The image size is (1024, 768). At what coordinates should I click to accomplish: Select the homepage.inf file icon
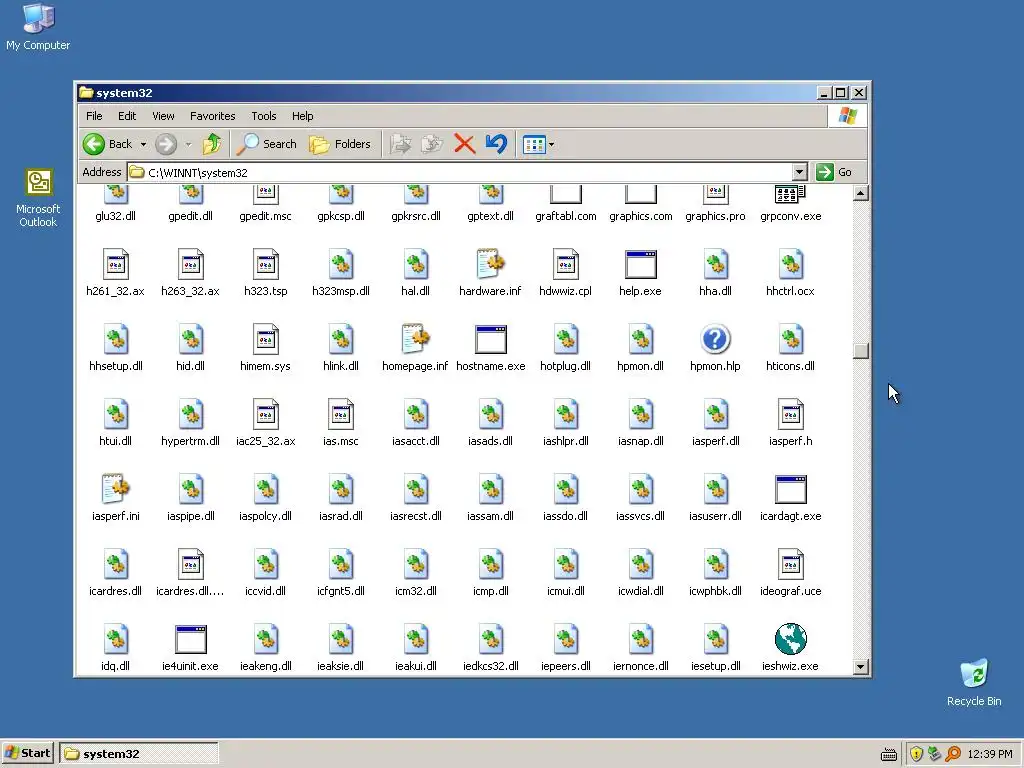[415, 339]
